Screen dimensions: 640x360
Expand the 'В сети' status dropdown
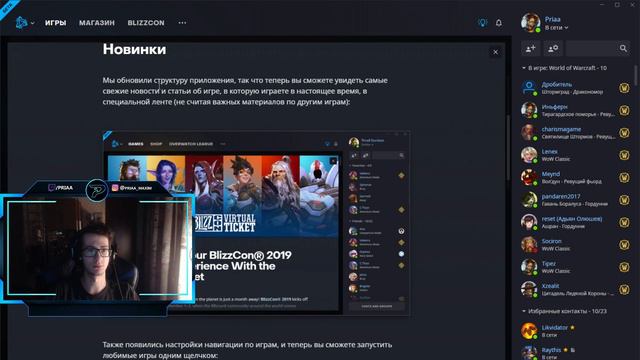click(x=556, y=28)
